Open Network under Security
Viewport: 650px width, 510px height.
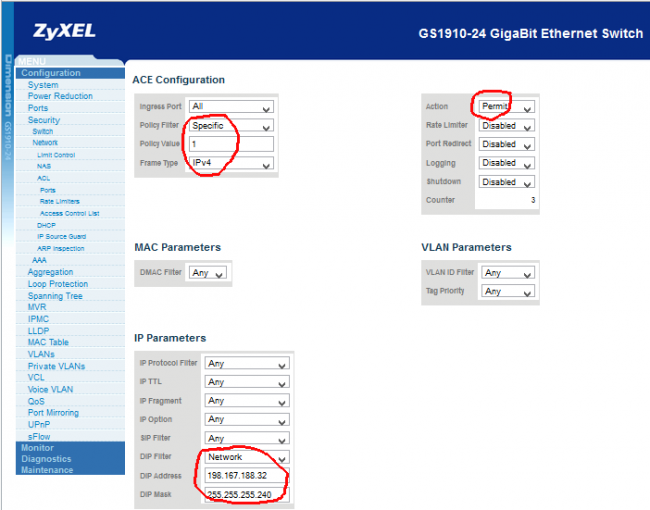click(x=45, y=143)
